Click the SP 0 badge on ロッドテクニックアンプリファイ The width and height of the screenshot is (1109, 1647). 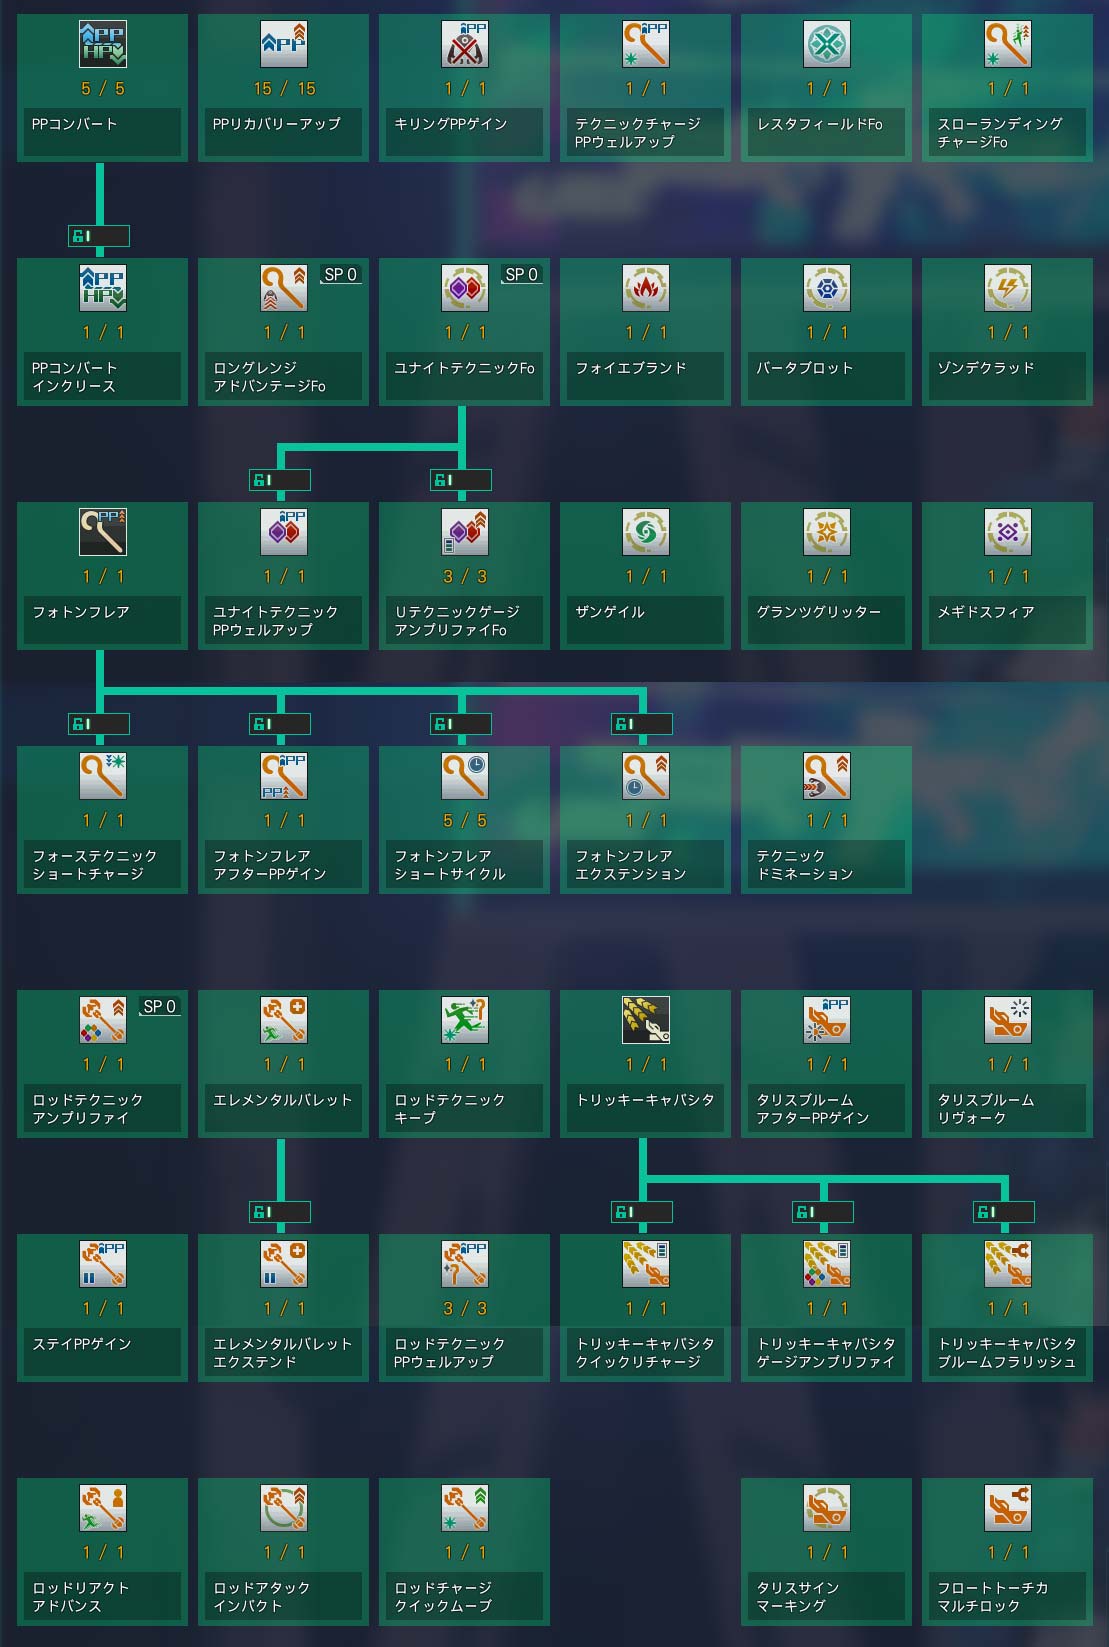coord(159,1006)
